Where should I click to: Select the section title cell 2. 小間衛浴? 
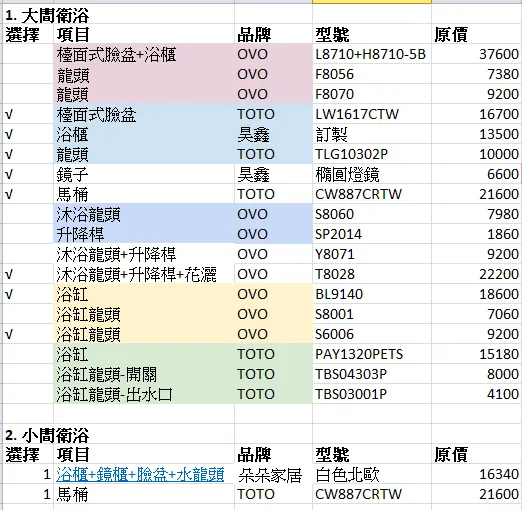(x=47, y=435)
